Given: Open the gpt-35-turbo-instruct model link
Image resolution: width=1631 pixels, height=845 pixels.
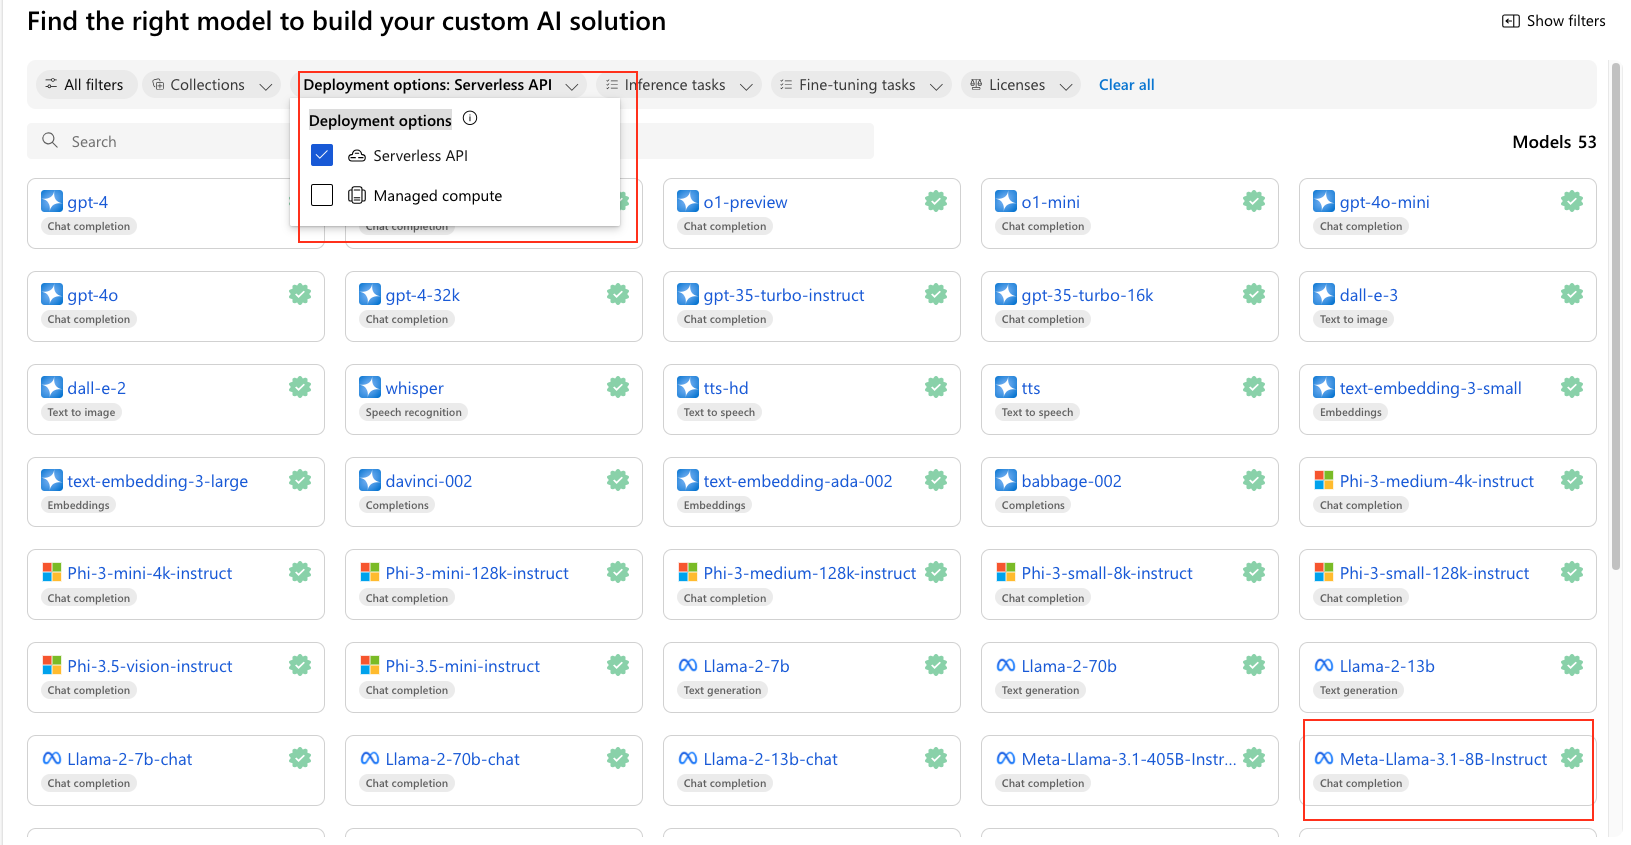Looking at the screenshot, I should (784, 295).
